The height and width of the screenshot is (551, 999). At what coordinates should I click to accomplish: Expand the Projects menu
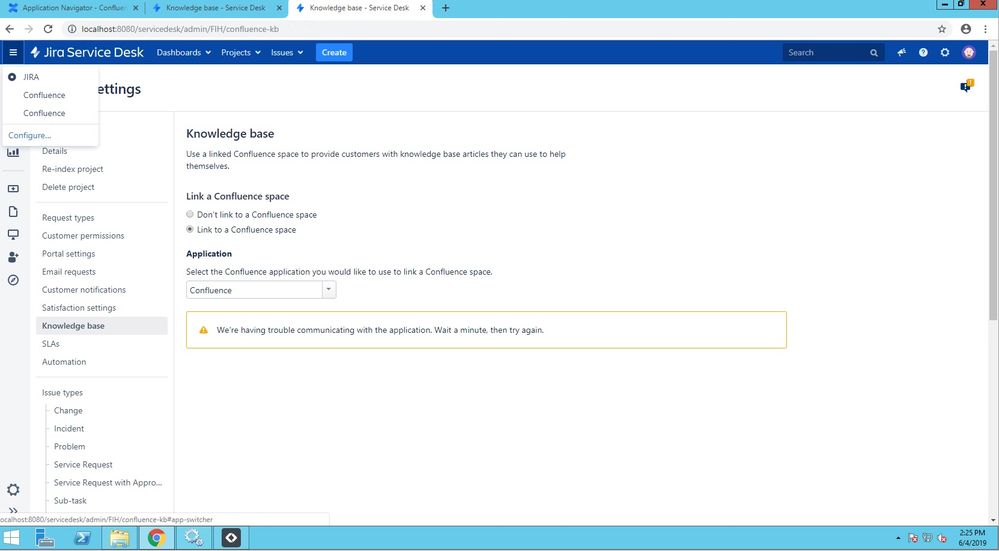pyautogui.click(x=241, y=52)
